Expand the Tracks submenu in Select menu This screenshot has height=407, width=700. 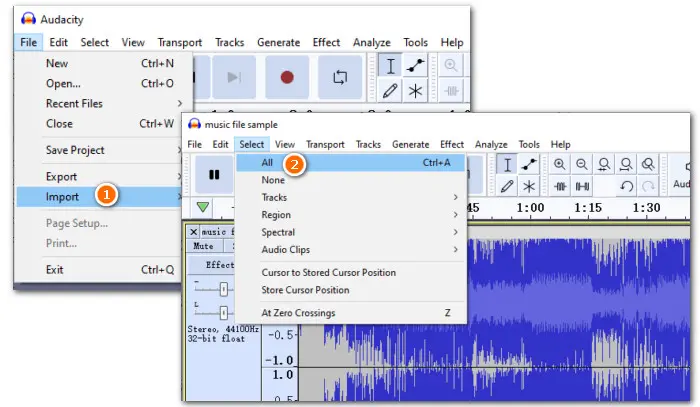351,197
